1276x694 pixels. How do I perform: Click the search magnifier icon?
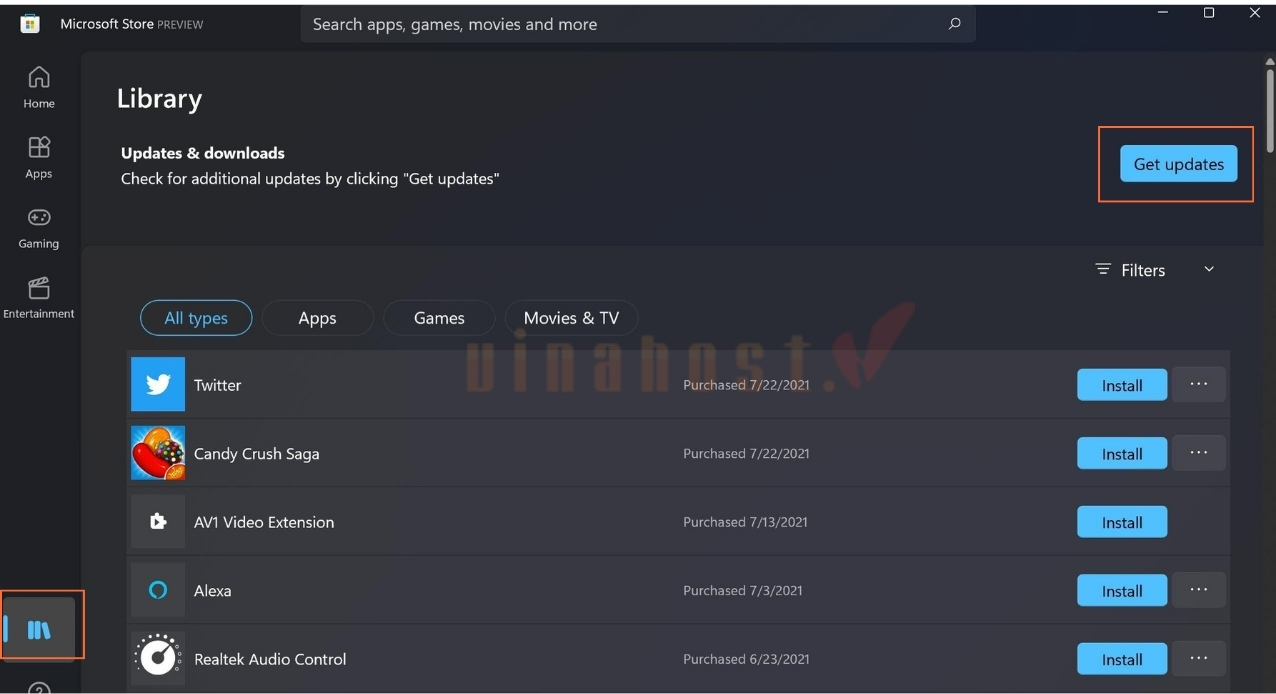[955, 24]
